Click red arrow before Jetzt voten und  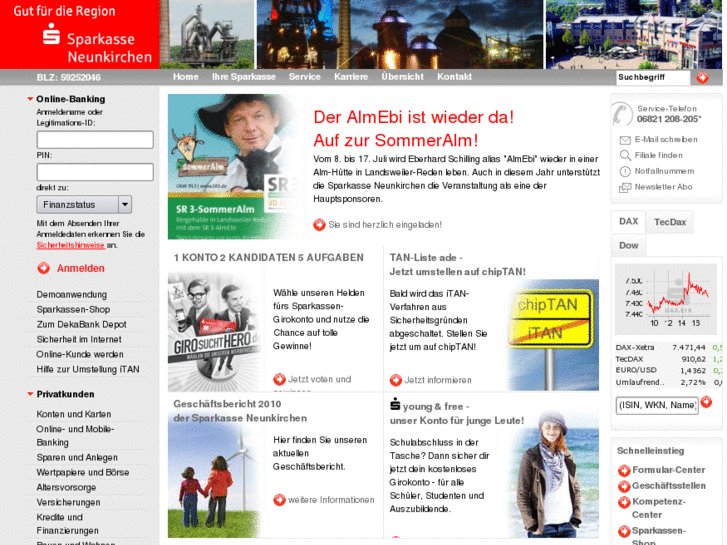click(279, 379)
